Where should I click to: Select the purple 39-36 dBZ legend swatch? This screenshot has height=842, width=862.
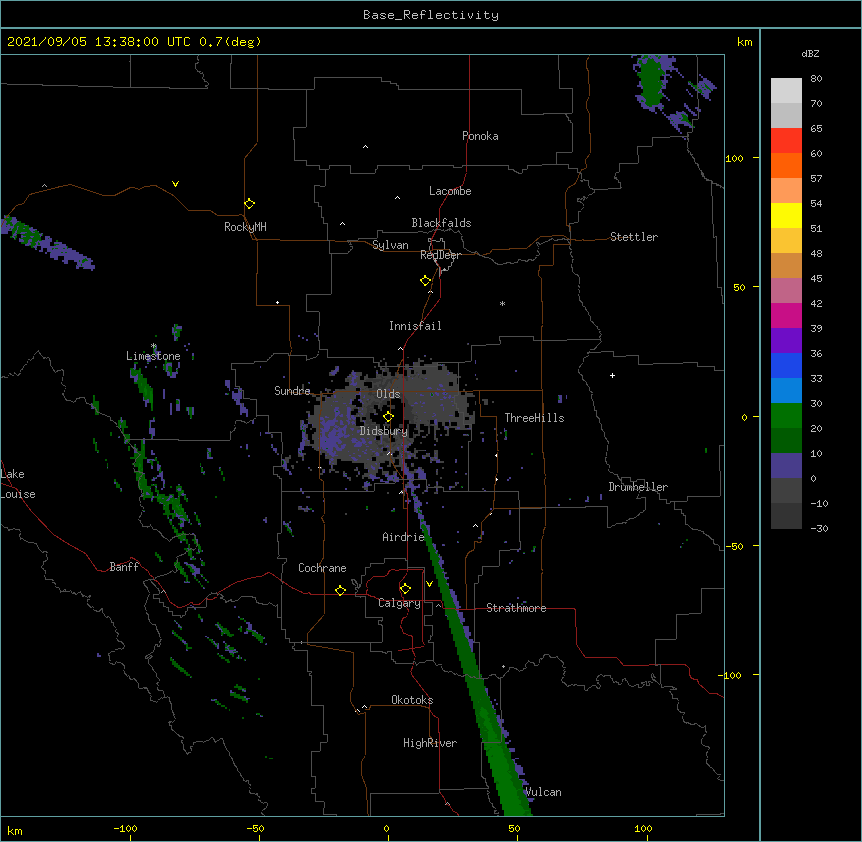786,340
